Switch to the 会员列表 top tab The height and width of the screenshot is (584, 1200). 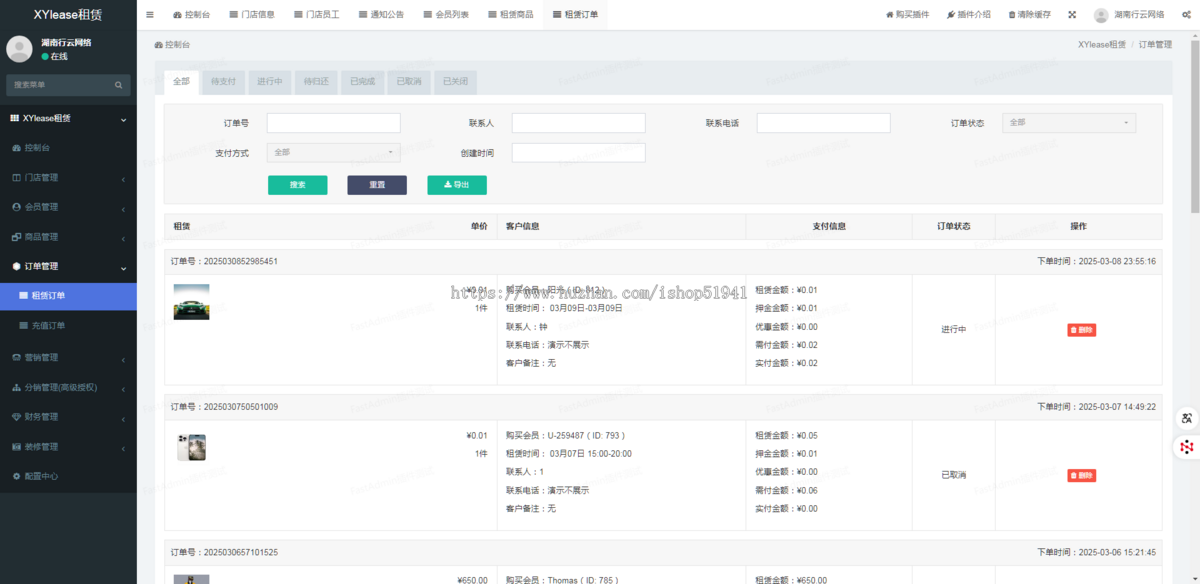click(x=446, y=15)
